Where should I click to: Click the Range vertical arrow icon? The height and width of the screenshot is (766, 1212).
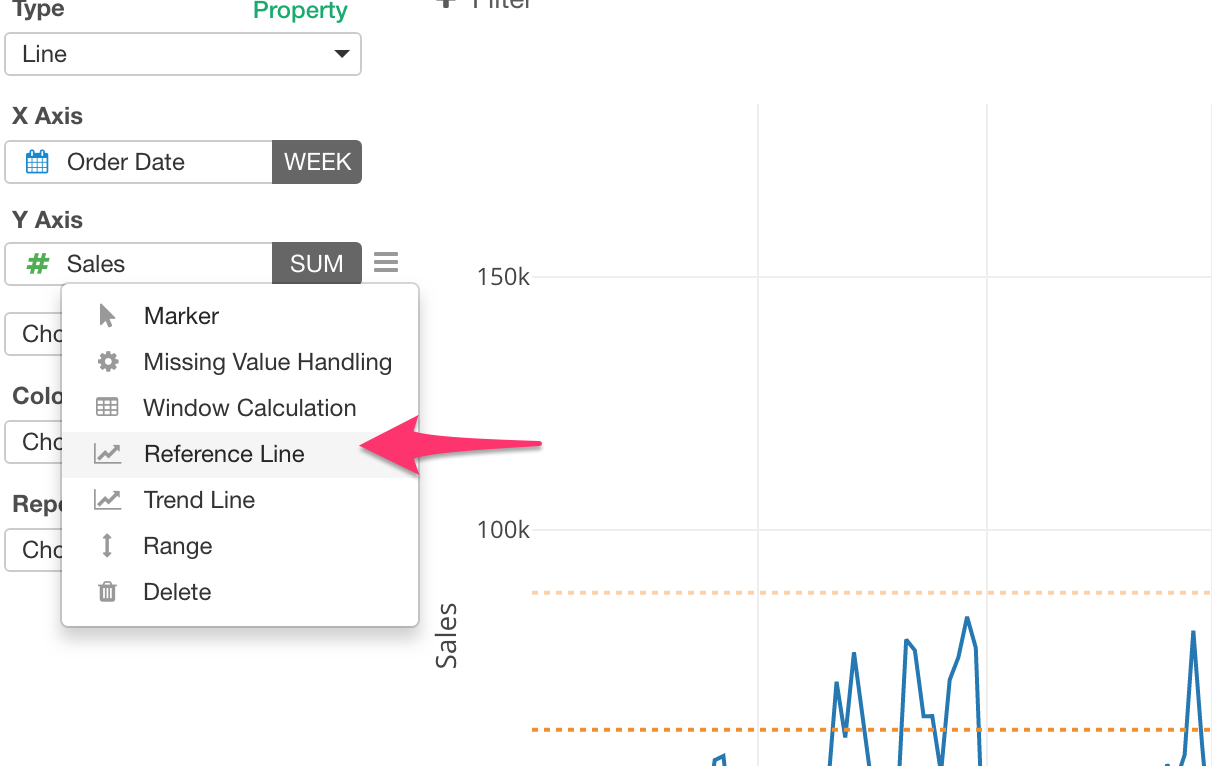(x=107, y=546)
